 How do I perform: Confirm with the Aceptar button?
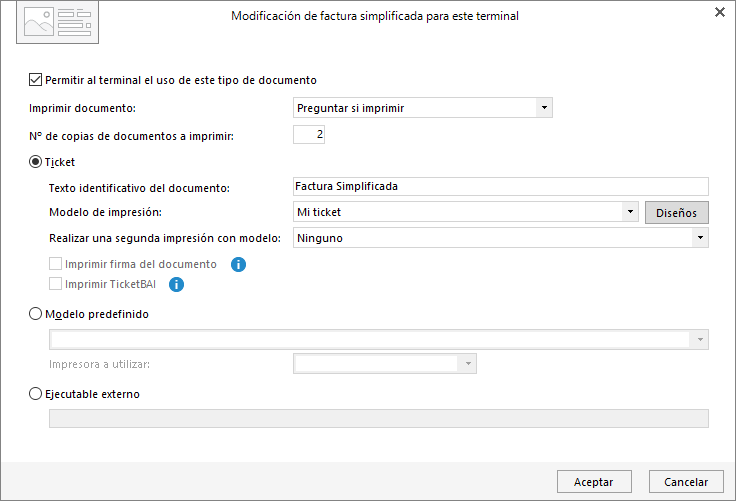tap(594, 482)
